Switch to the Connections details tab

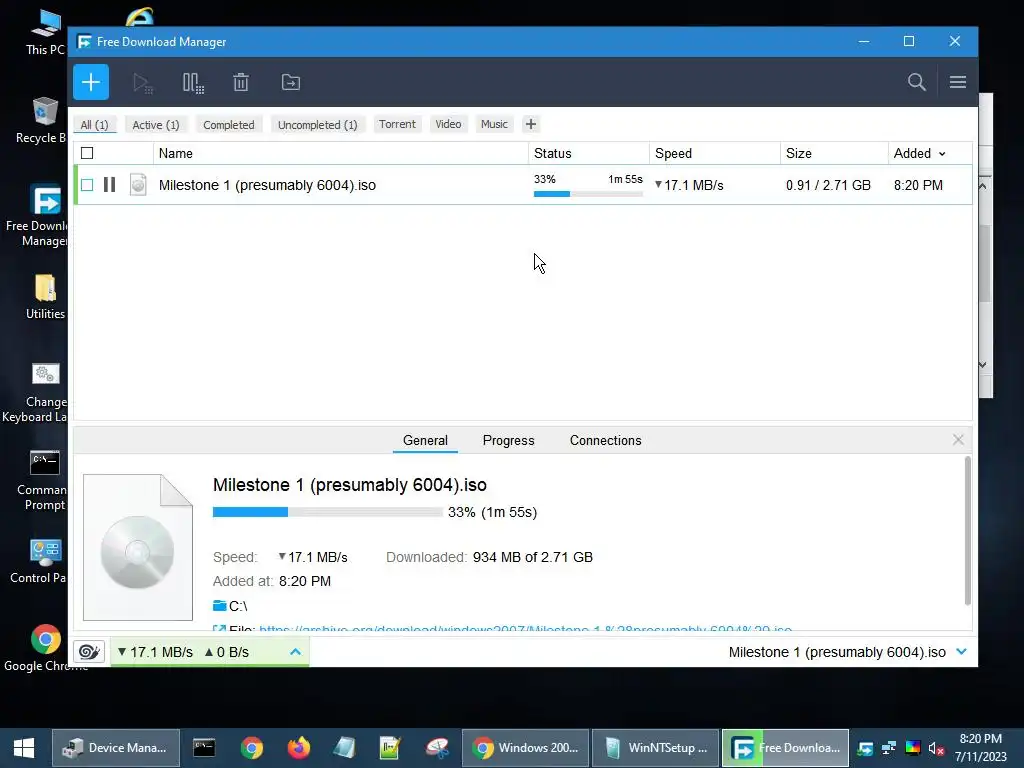[x=606, y=440]
